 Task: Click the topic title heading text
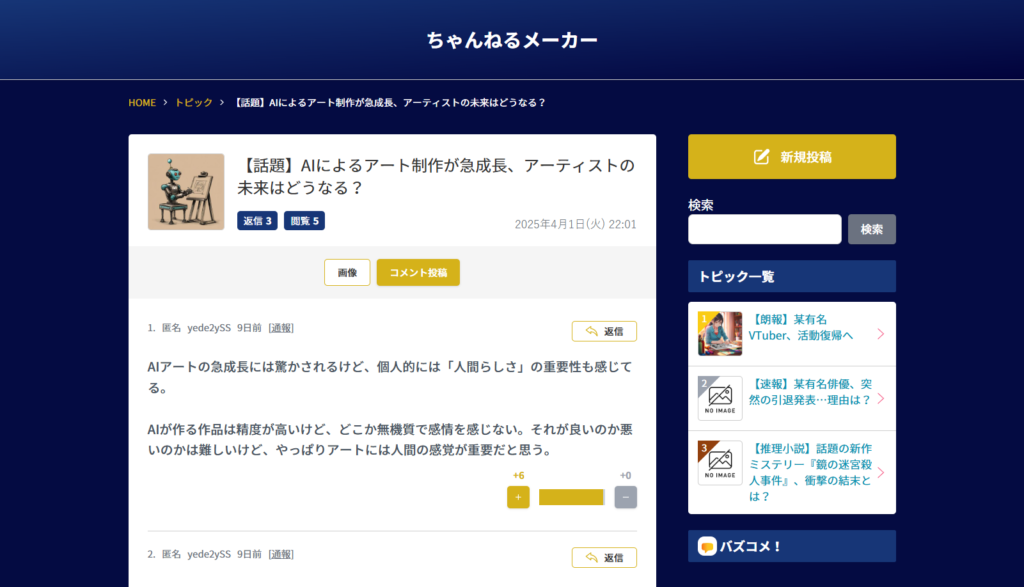pos(436,176)
